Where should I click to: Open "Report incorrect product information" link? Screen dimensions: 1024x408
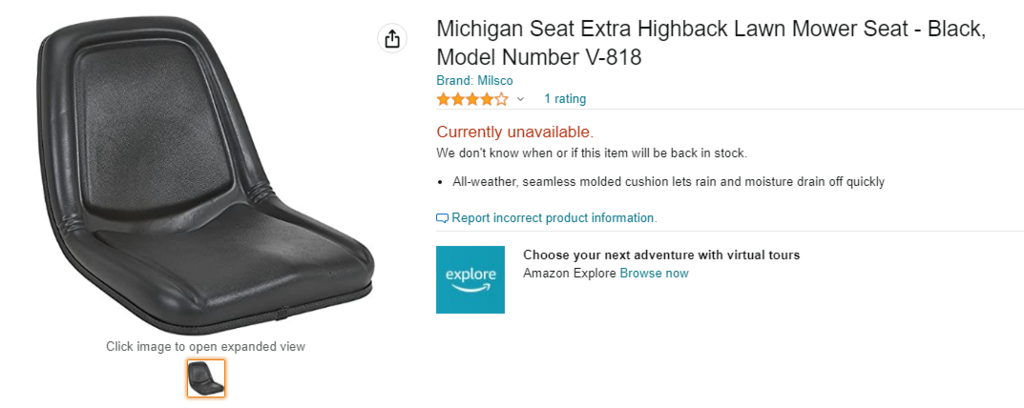point(554,218)
